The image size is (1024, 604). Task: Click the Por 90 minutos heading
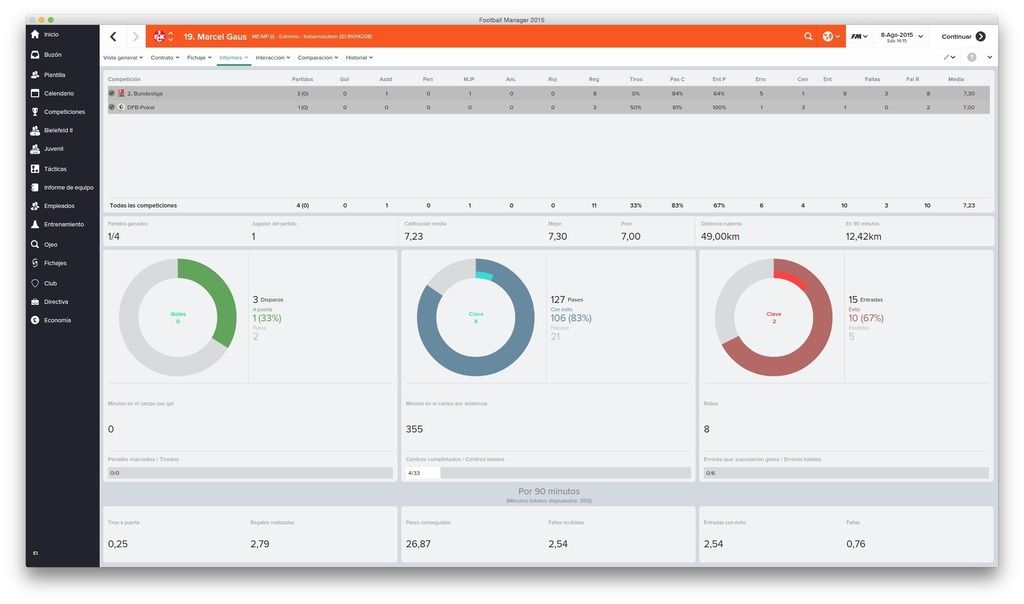(x=549, y=491)
